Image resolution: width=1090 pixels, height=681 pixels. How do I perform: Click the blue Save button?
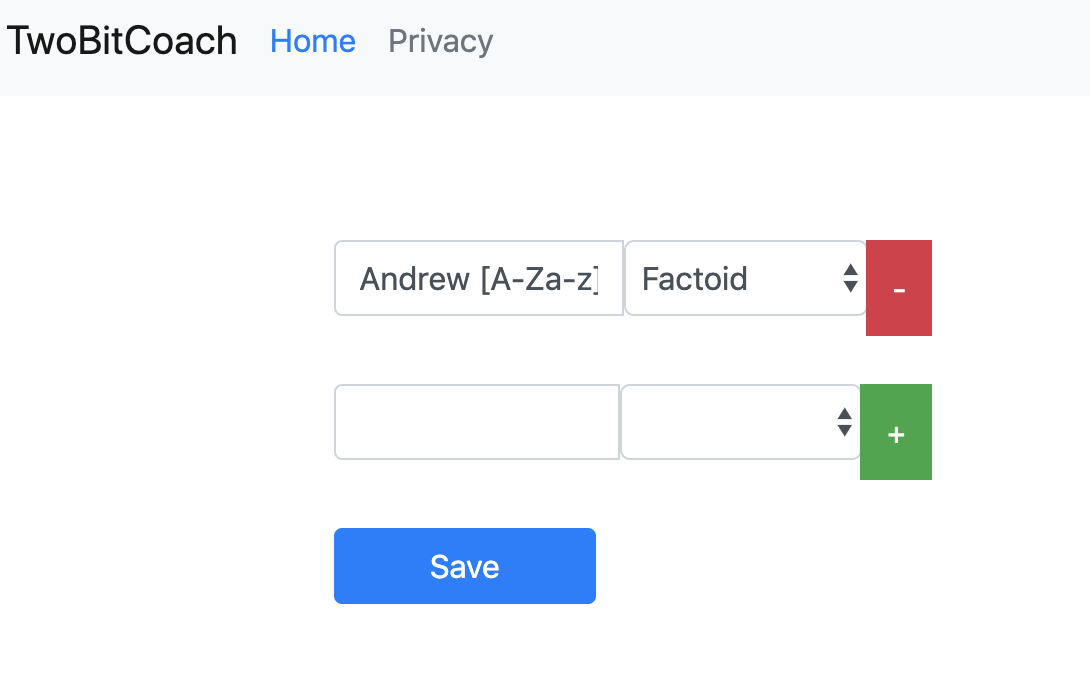(464, 566)
